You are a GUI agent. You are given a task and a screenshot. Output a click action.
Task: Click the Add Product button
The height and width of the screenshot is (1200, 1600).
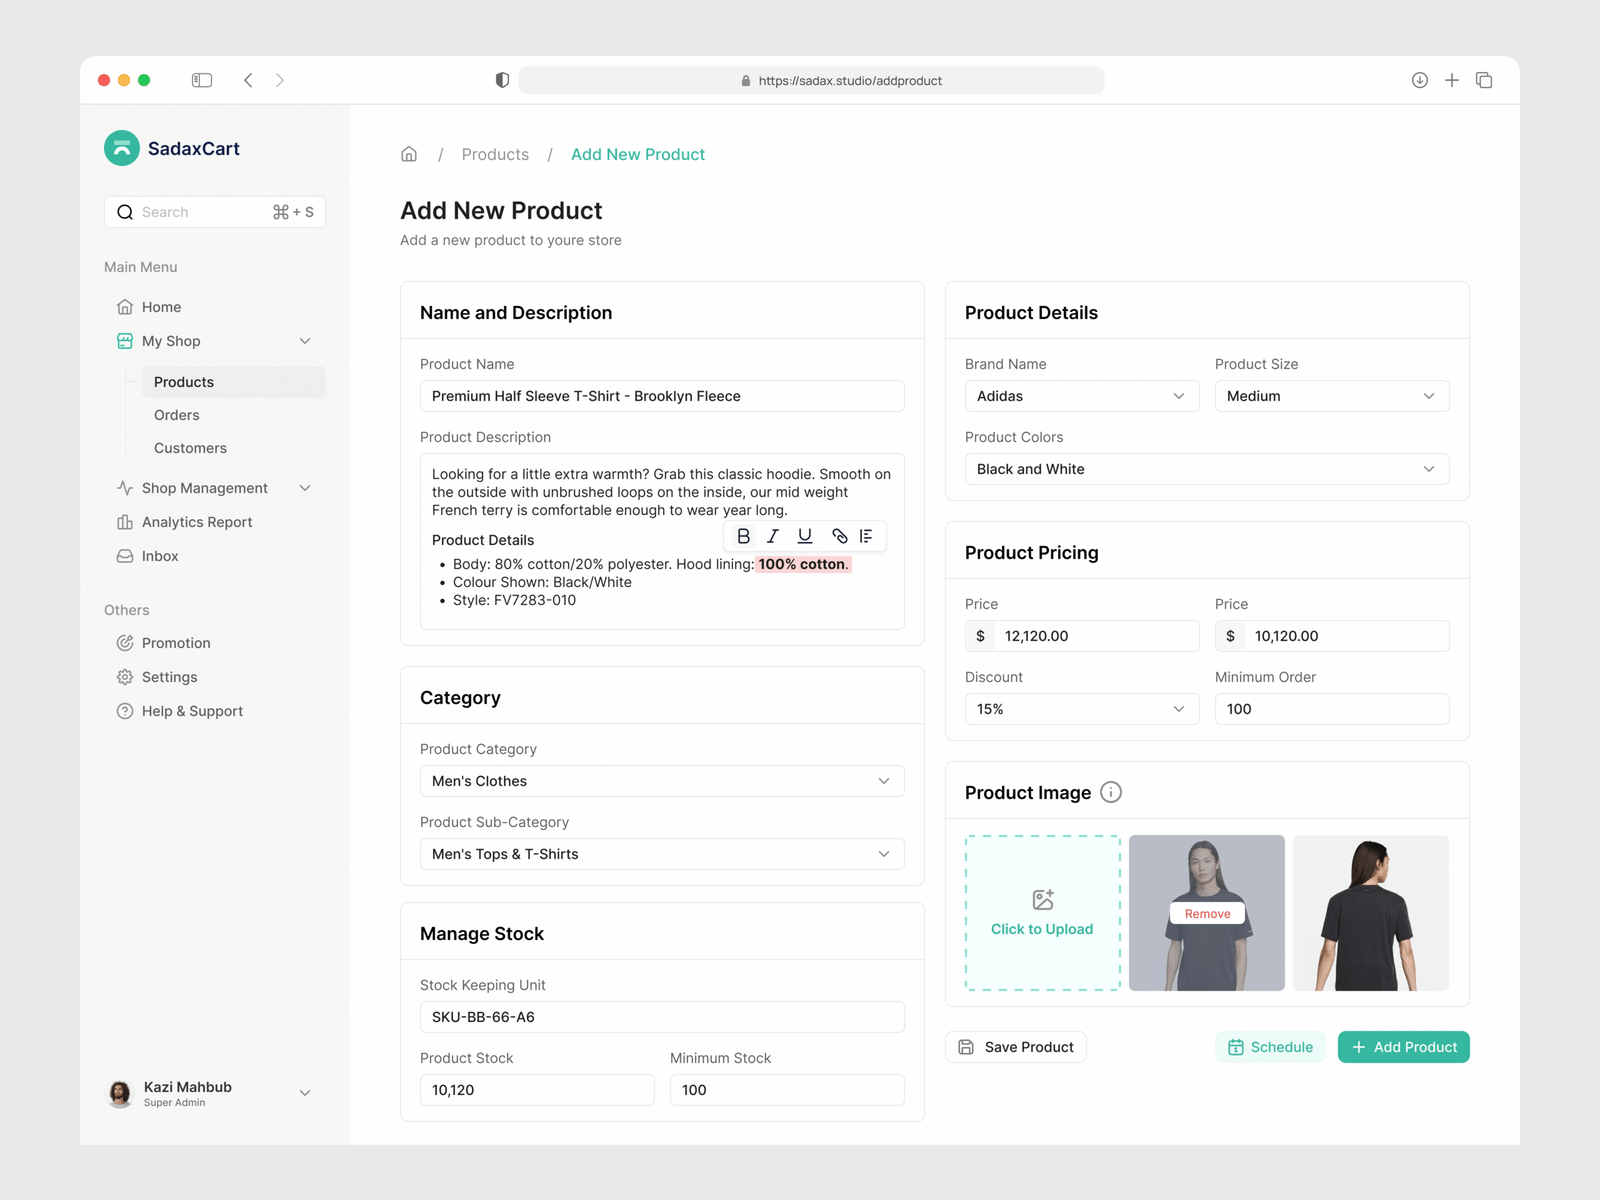(x=1403, y=1047)
